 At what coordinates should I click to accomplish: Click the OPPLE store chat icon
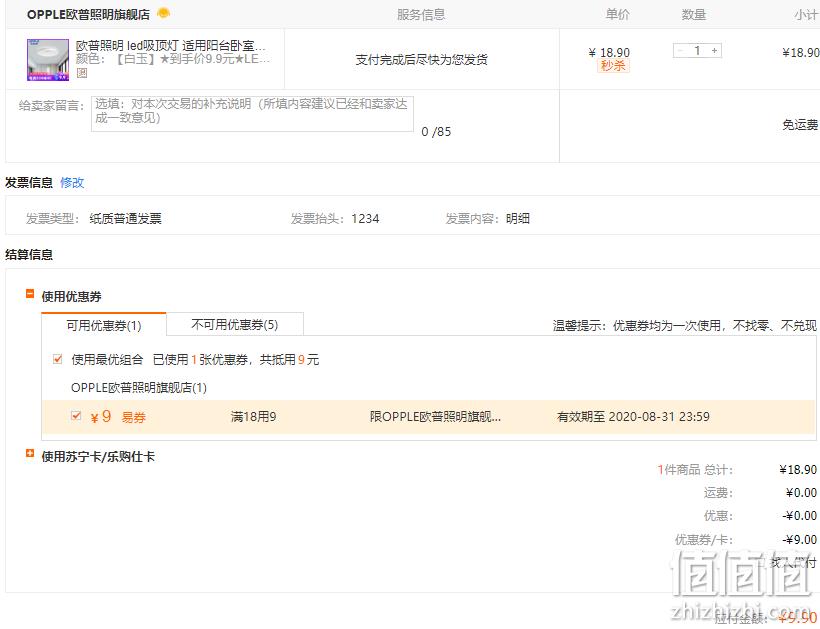pyautogui.click(x=163, y=13)
